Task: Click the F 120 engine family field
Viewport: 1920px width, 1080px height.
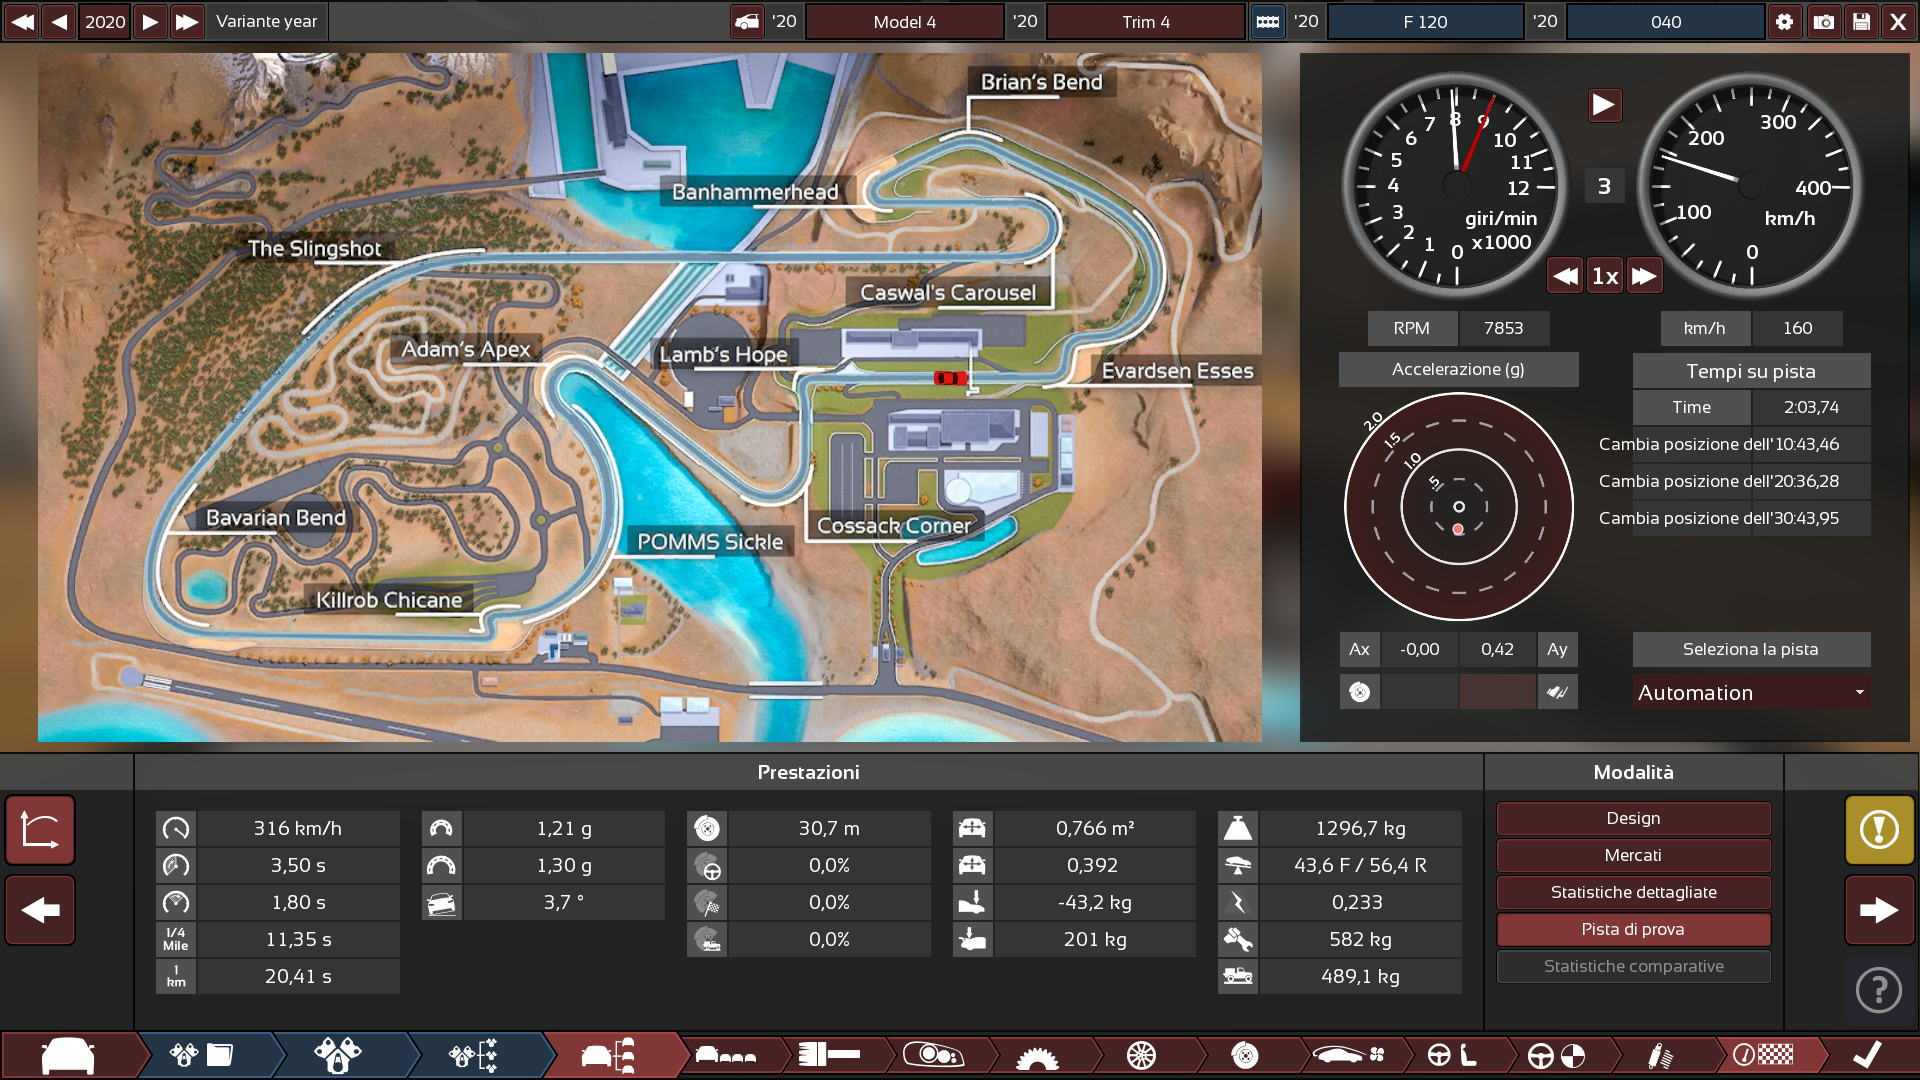Action: [1425, 22]
